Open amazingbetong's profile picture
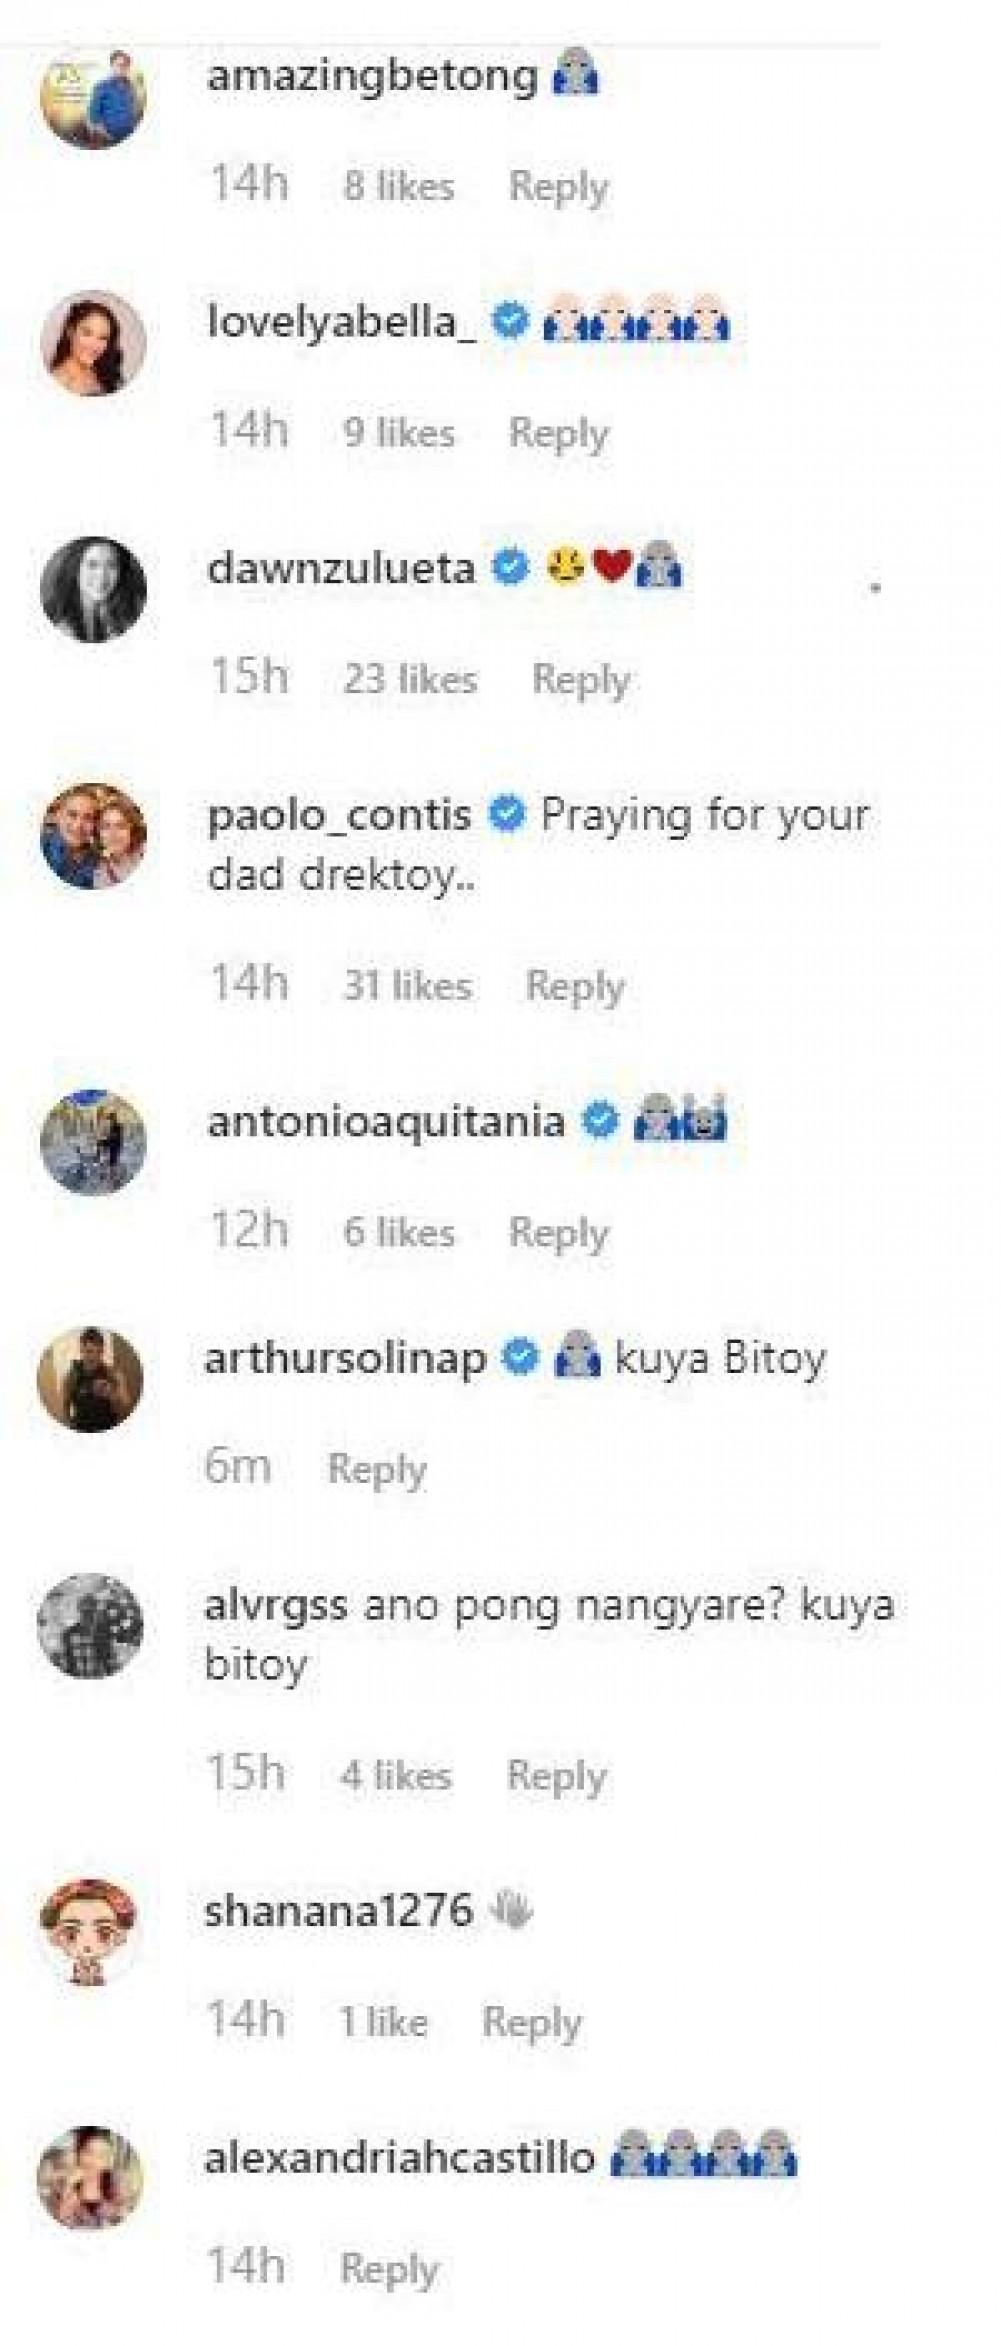 click(x=93, y=97)
